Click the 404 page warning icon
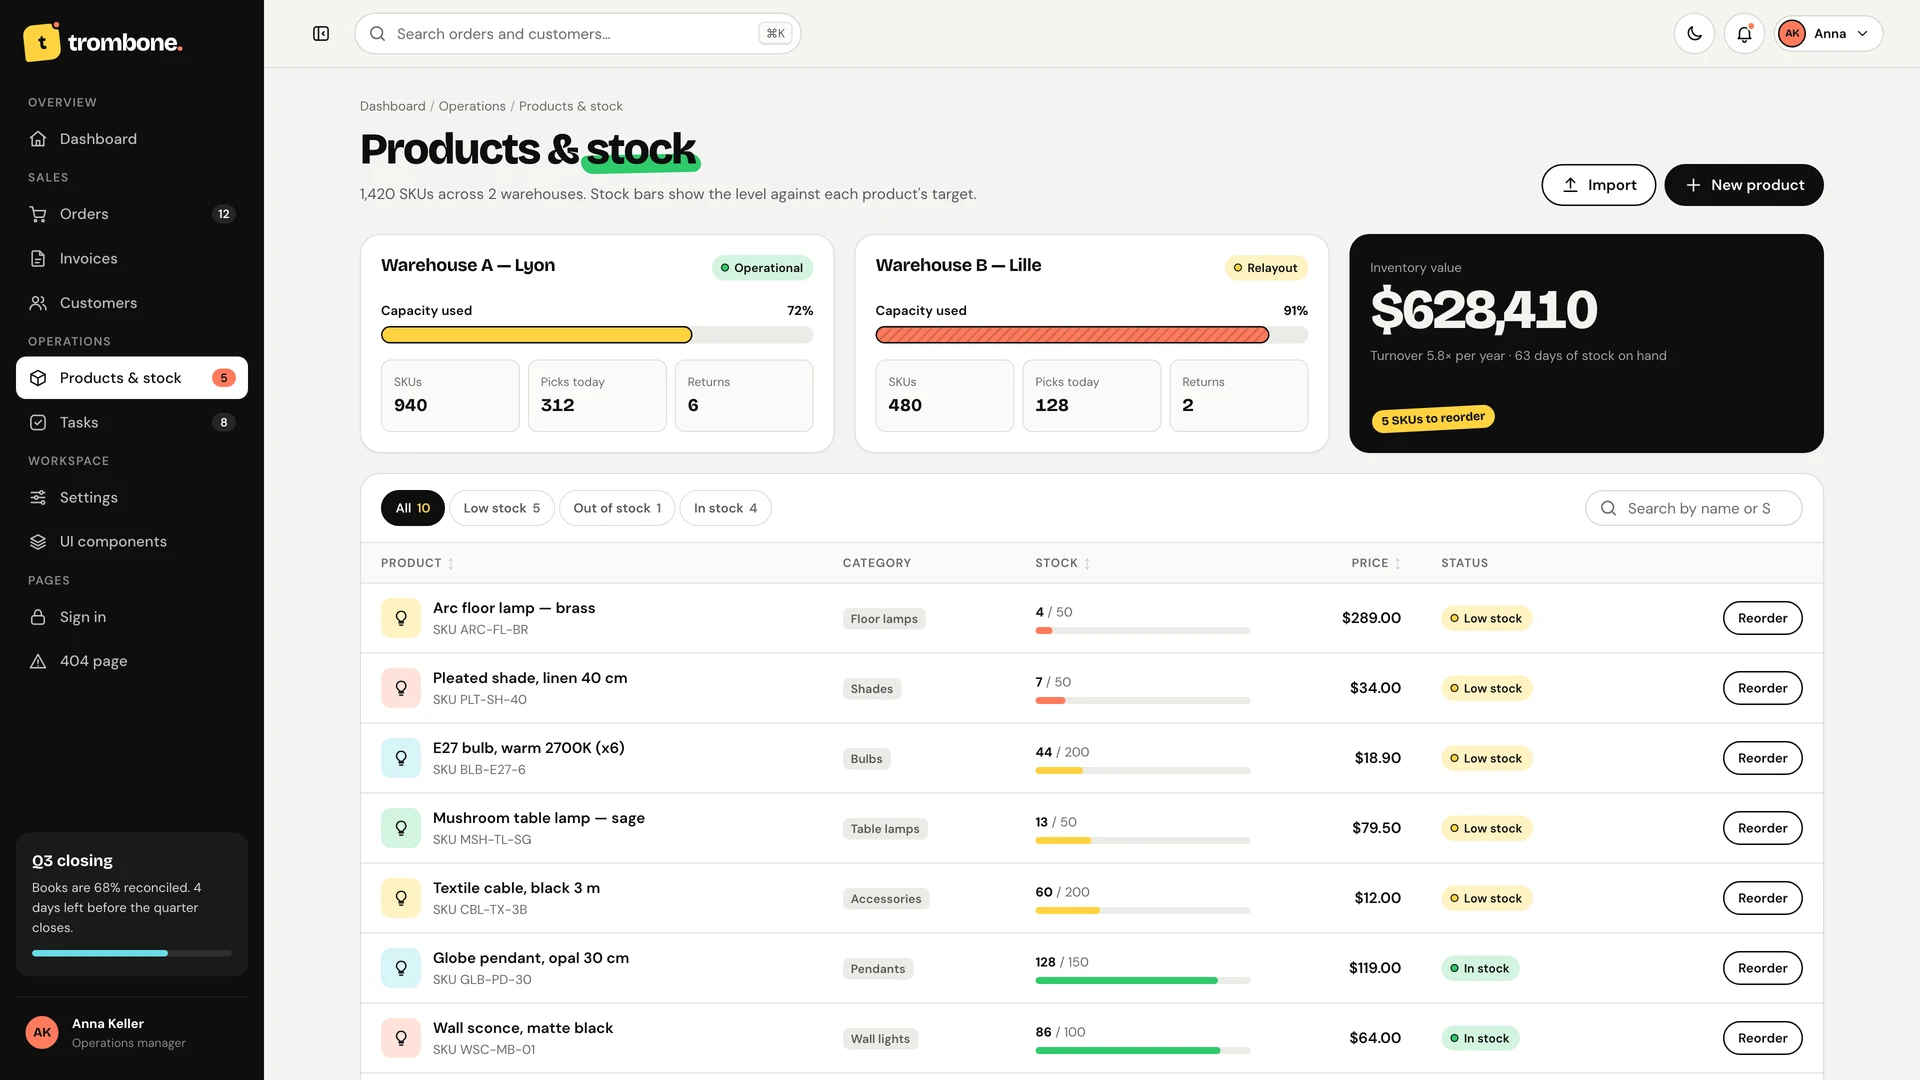Image resolution: width=1920 pixels, height=1080 pixels. click(38, 662)
